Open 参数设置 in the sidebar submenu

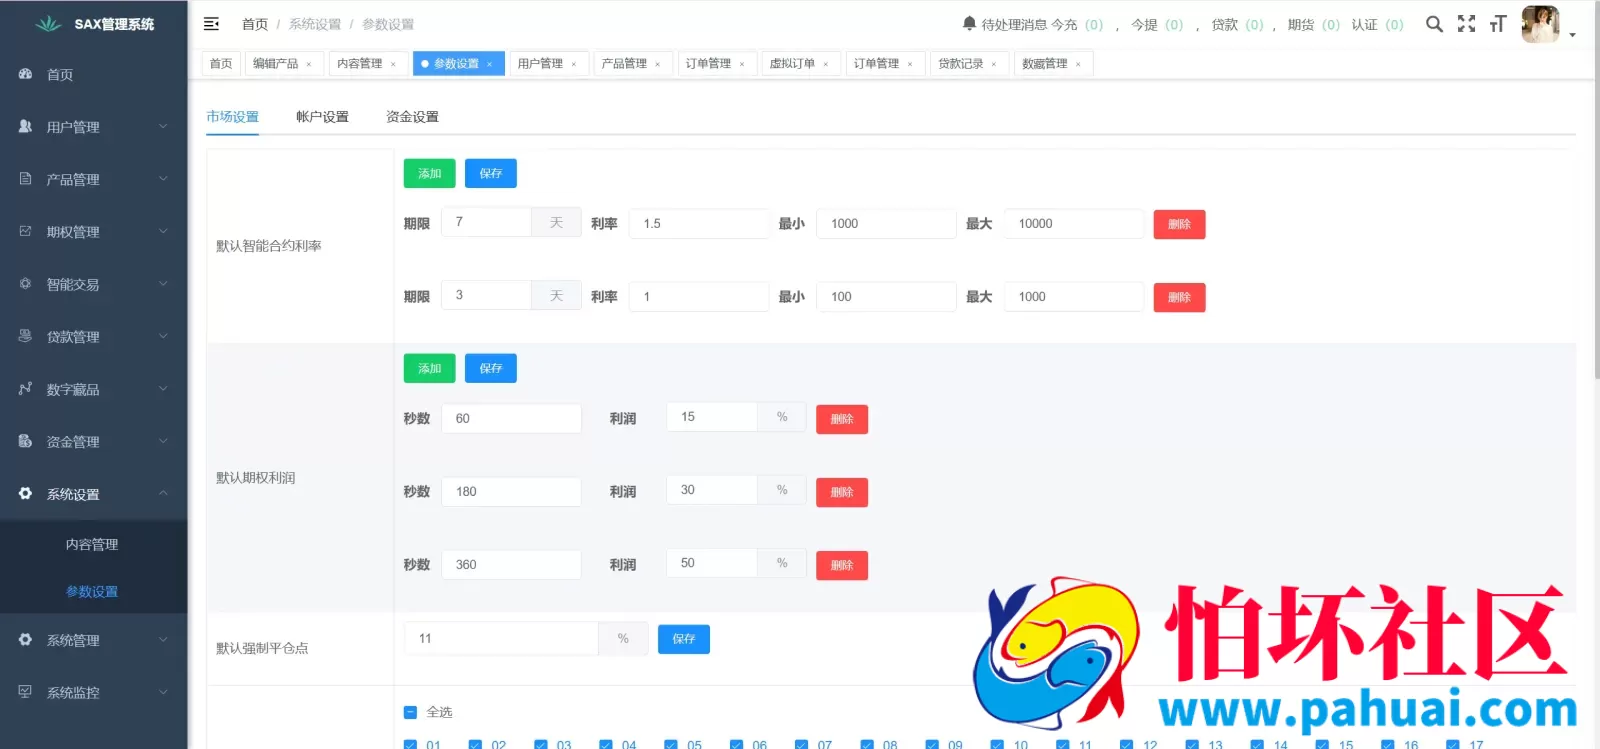click(x=92, y=591)
